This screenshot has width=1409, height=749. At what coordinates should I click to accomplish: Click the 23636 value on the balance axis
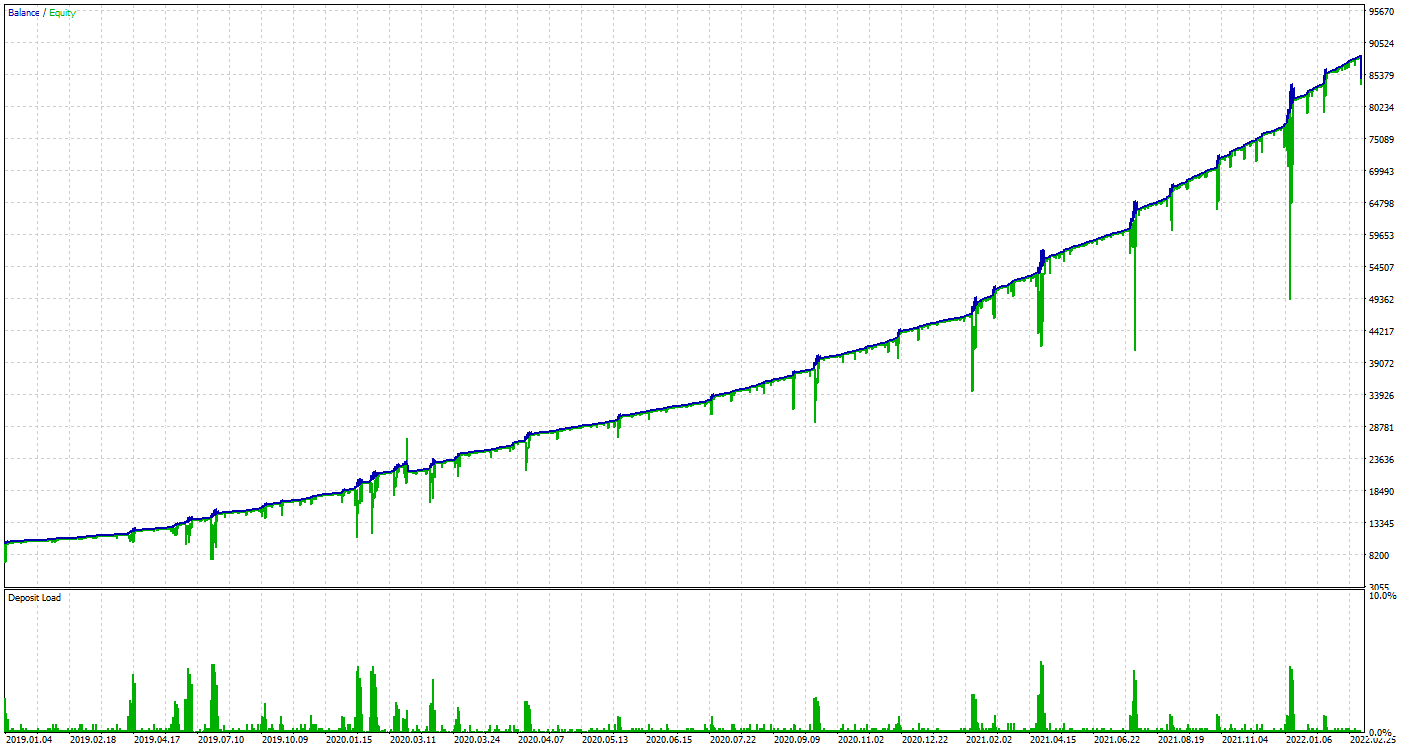(1381, 460)
